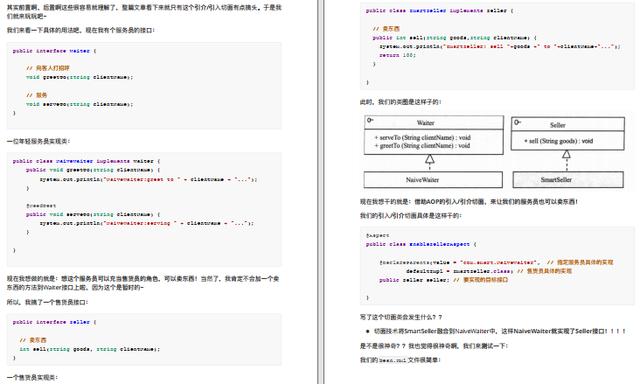Click 'public int sell(String goods,String clientName) {' line

click(455, 38)
